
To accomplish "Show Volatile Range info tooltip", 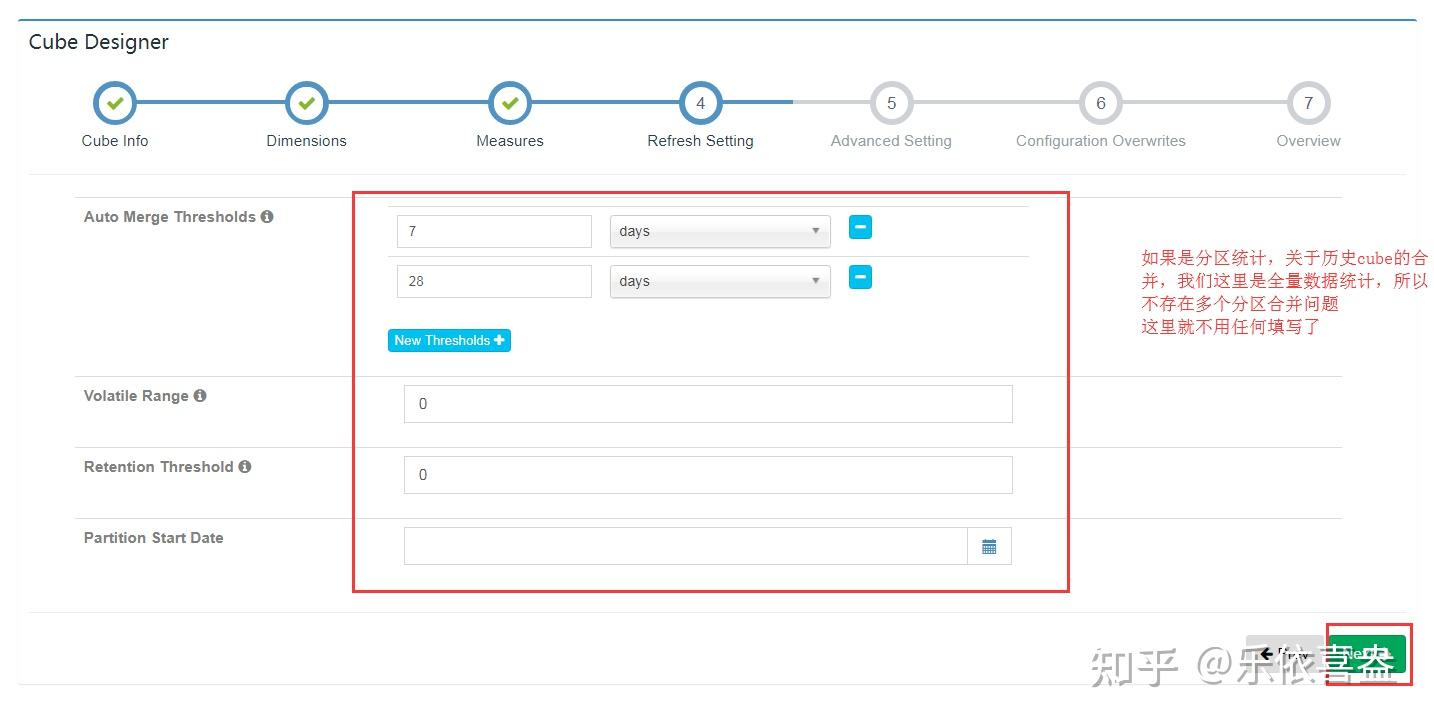I will (200, 395).
